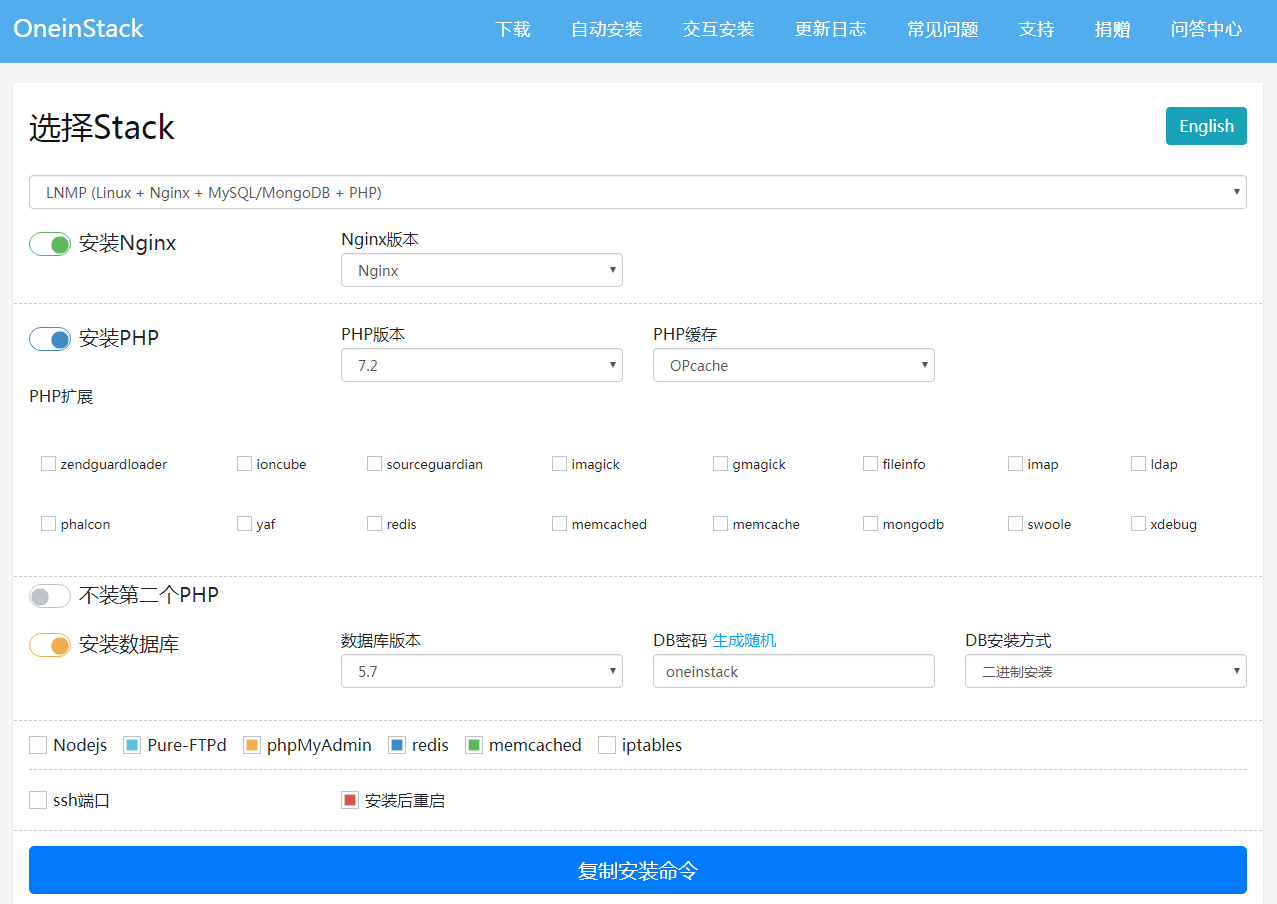The width and height of the screenshot is (1277, 904).
Task: Click the 生成随机 password link
Action: [744, 640]
